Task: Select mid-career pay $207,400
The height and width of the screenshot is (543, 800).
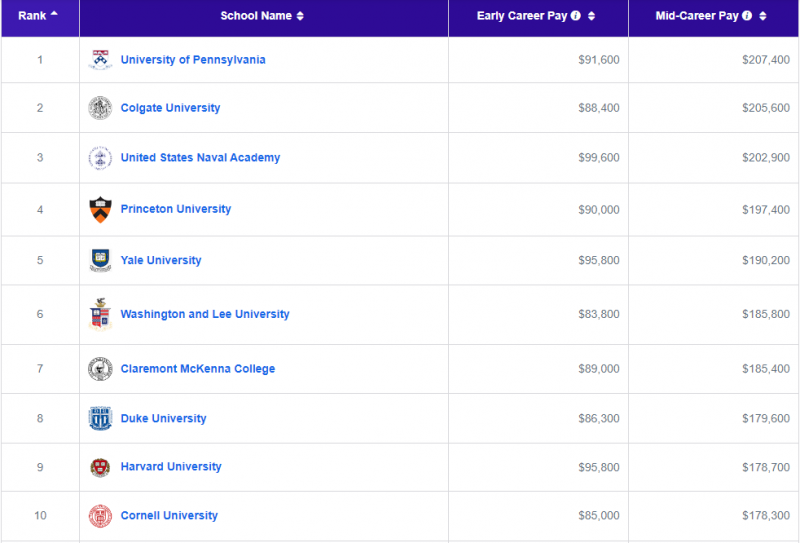Action: (x=766, y=60)
